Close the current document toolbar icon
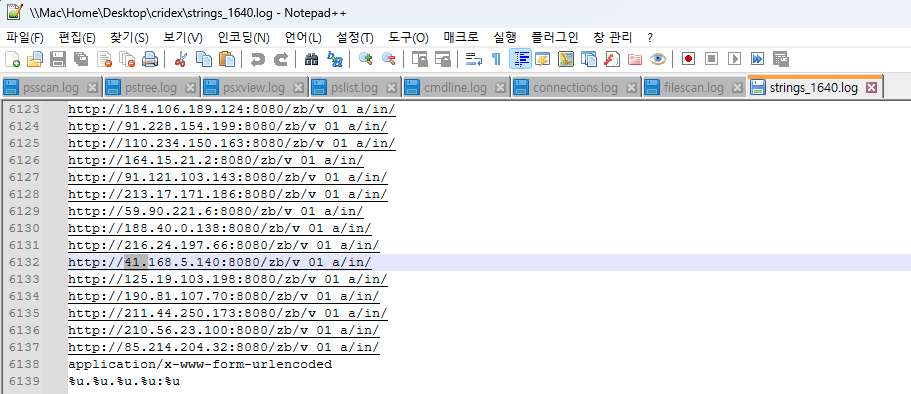The image size is (911, 394). click(104, 59)
